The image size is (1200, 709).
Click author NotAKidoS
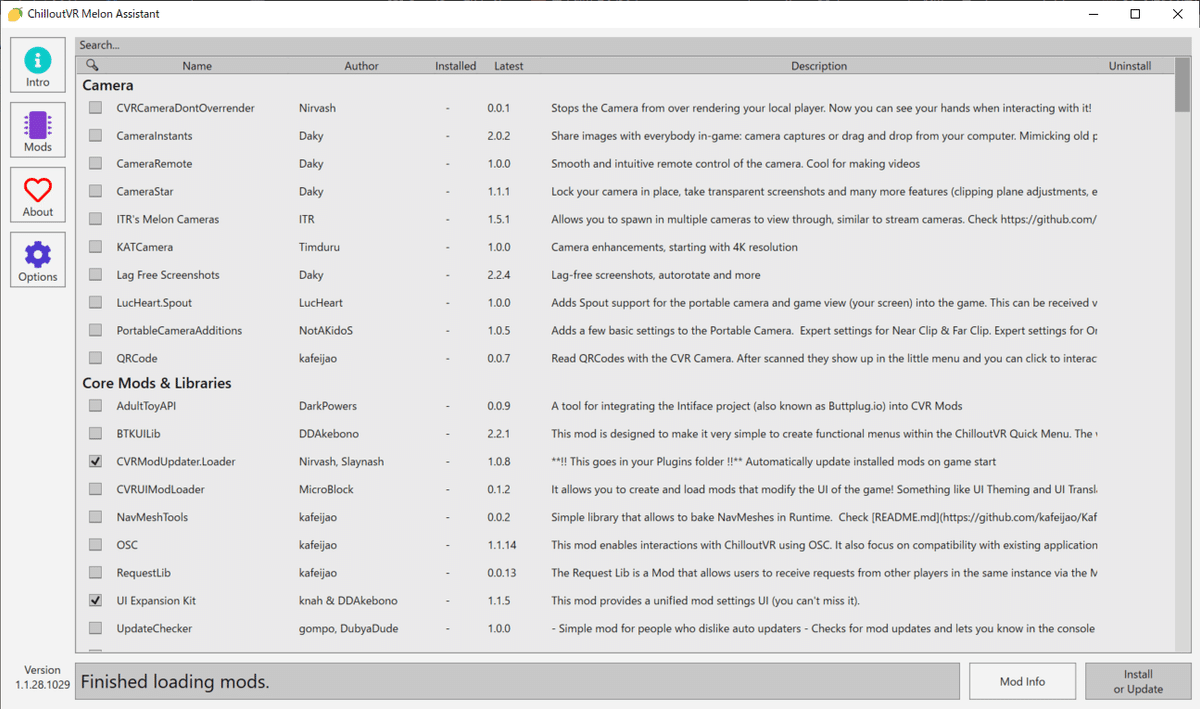(326, 330)
